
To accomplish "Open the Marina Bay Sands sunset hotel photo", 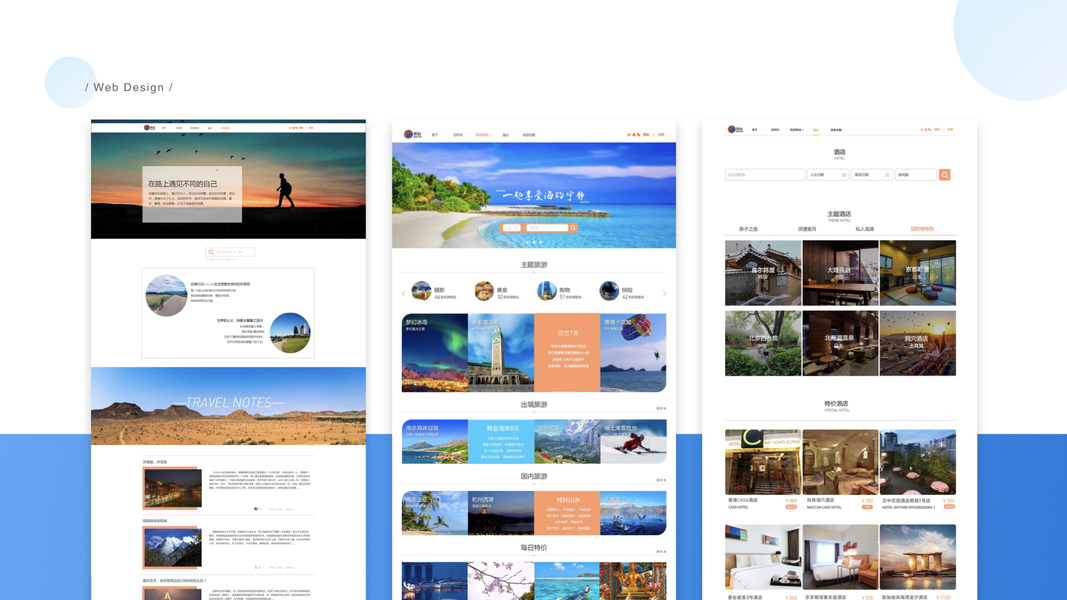I will pos(918,557).
